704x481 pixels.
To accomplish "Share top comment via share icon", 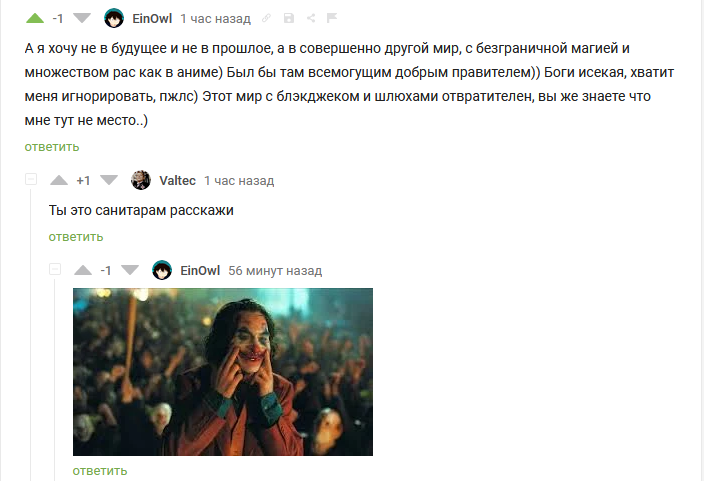I will pos(311,18).
